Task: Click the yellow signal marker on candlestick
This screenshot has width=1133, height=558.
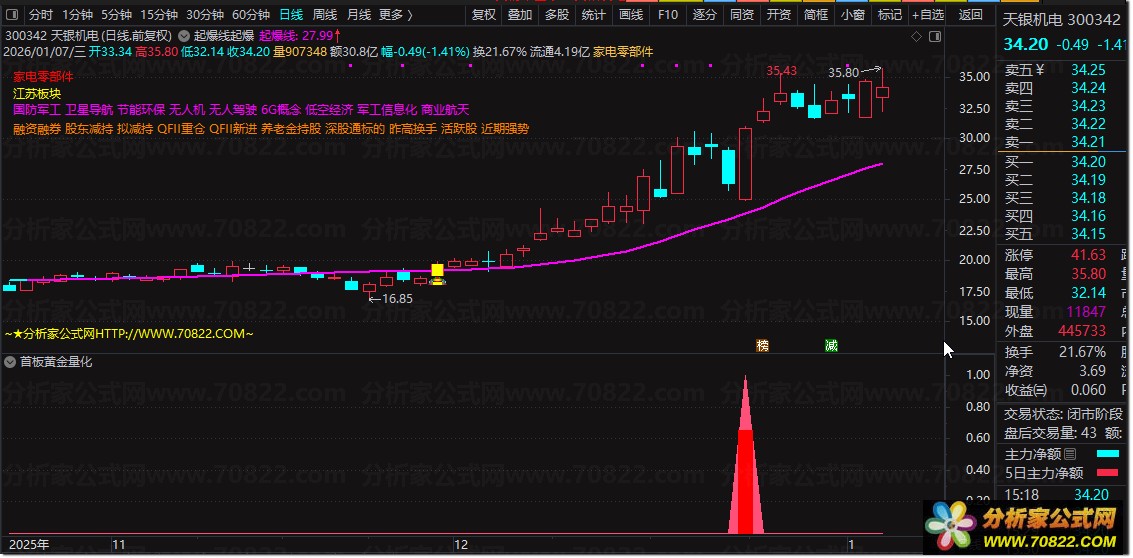Action: [x=437, y=270]
